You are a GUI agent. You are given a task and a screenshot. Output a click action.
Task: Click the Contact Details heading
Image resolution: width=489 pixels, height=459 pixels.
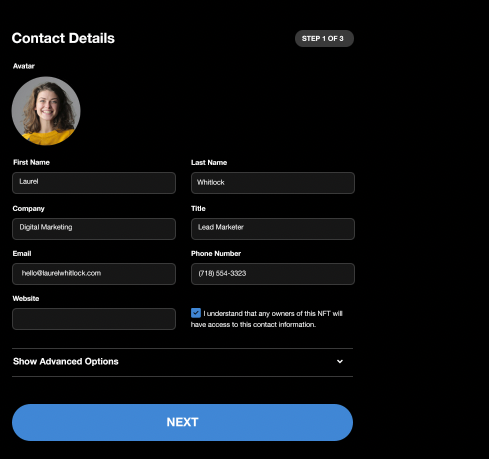point(63,38)
